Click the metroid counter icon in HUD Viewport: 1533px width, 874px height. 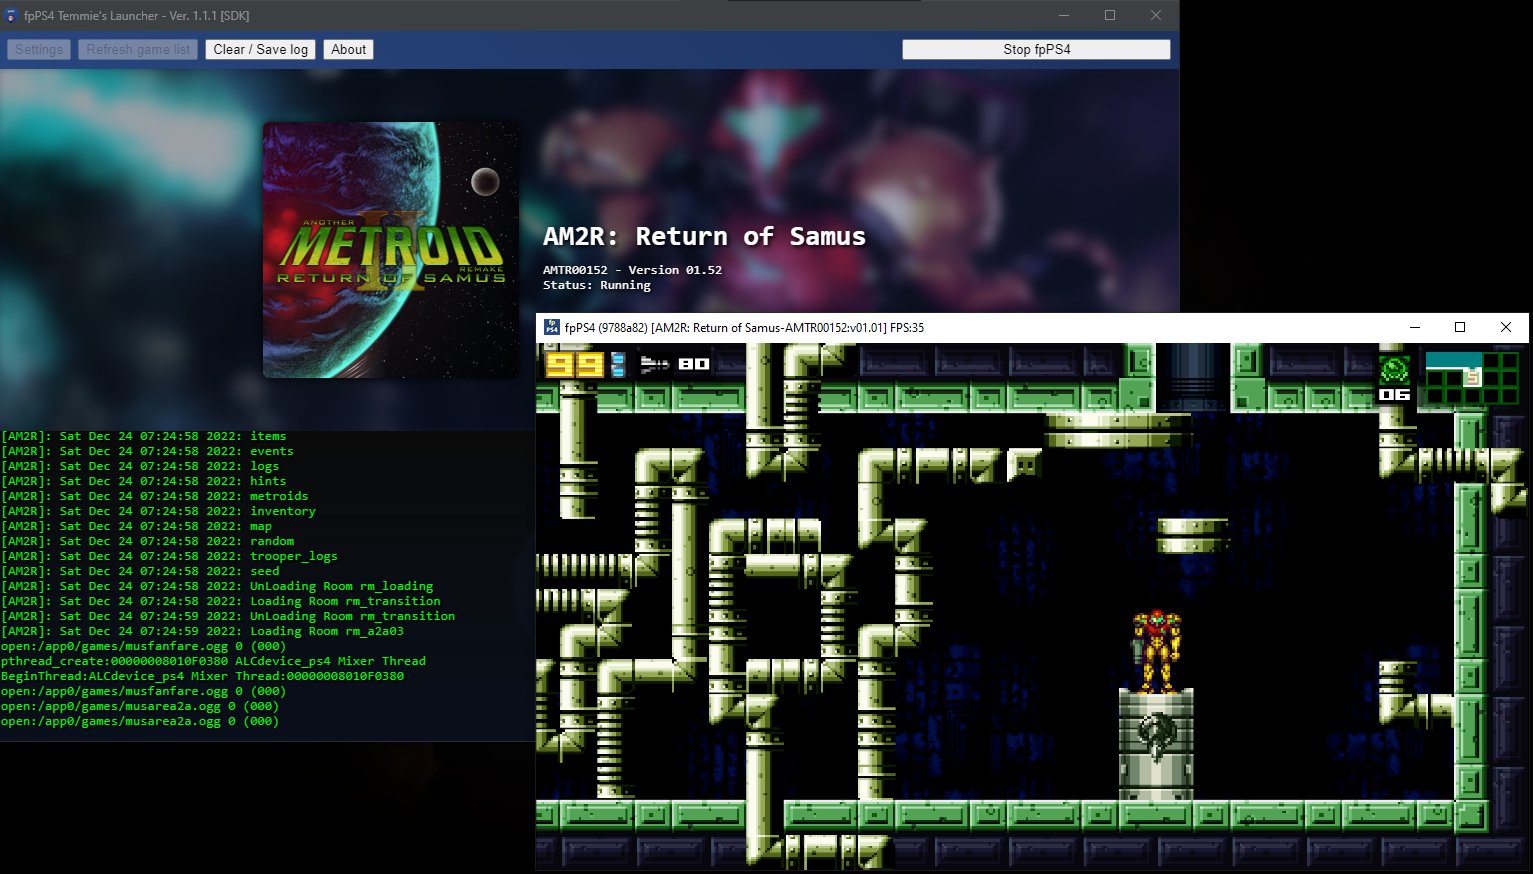click(x=1394, y=370)
